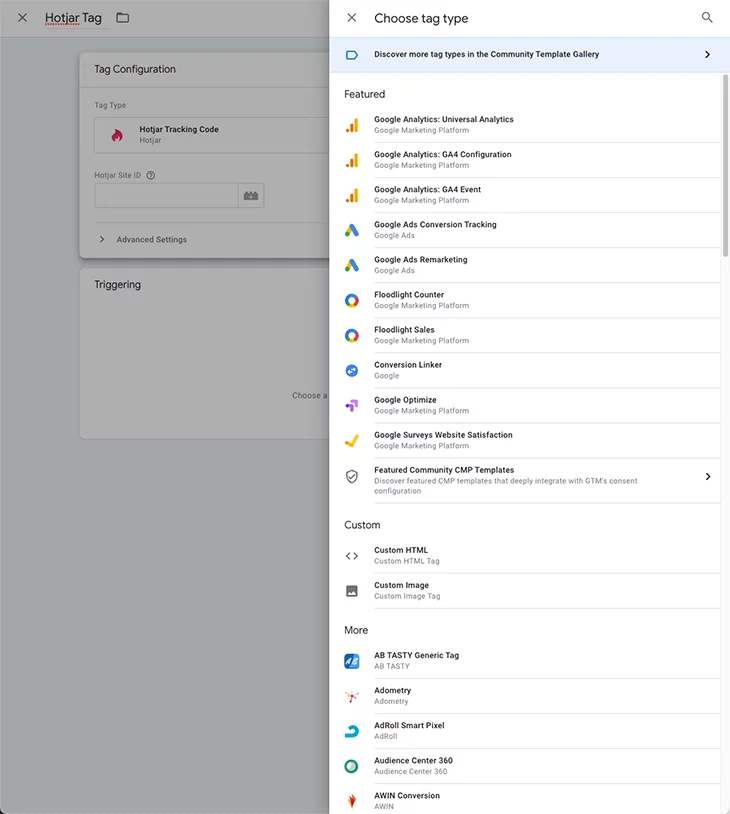Image resolution: width=730 pixels, height=814 pixels.
Task: Close the Choose tag type panel
Action: coord(352,18)
